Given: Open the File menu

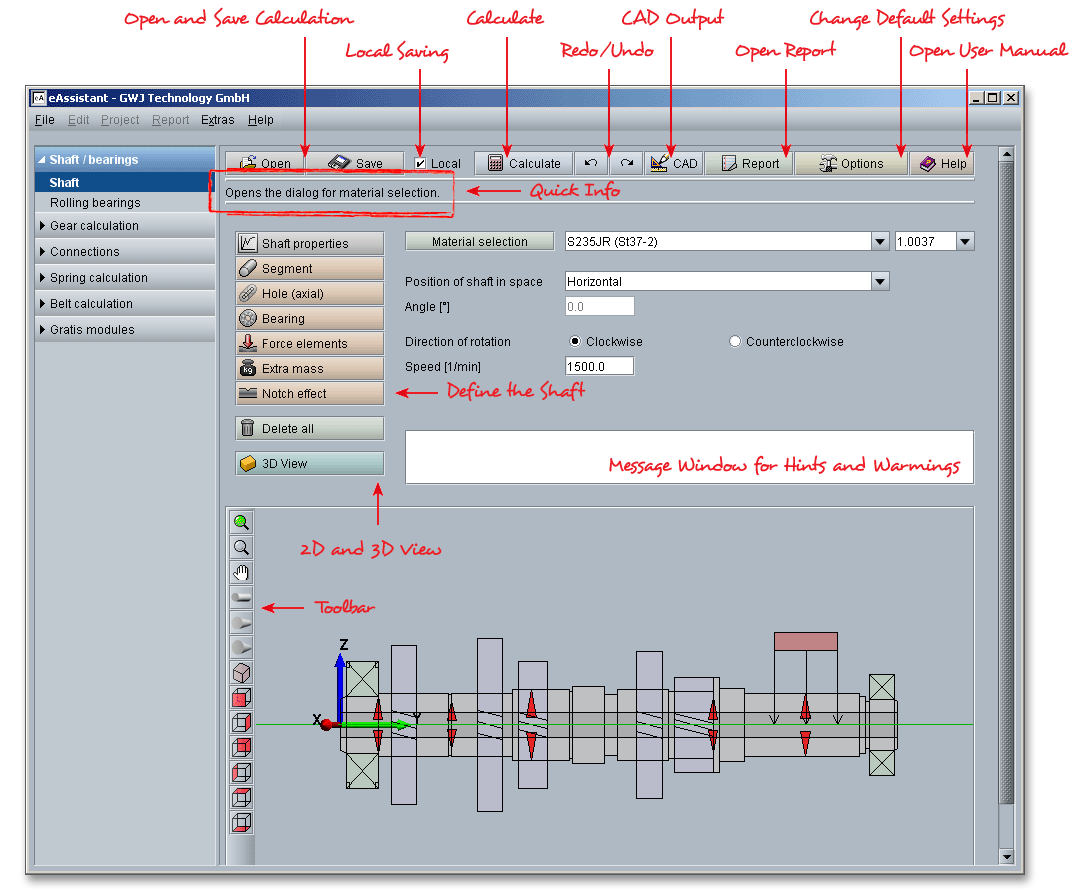Looking at the screenshot, I should point(44,120).
